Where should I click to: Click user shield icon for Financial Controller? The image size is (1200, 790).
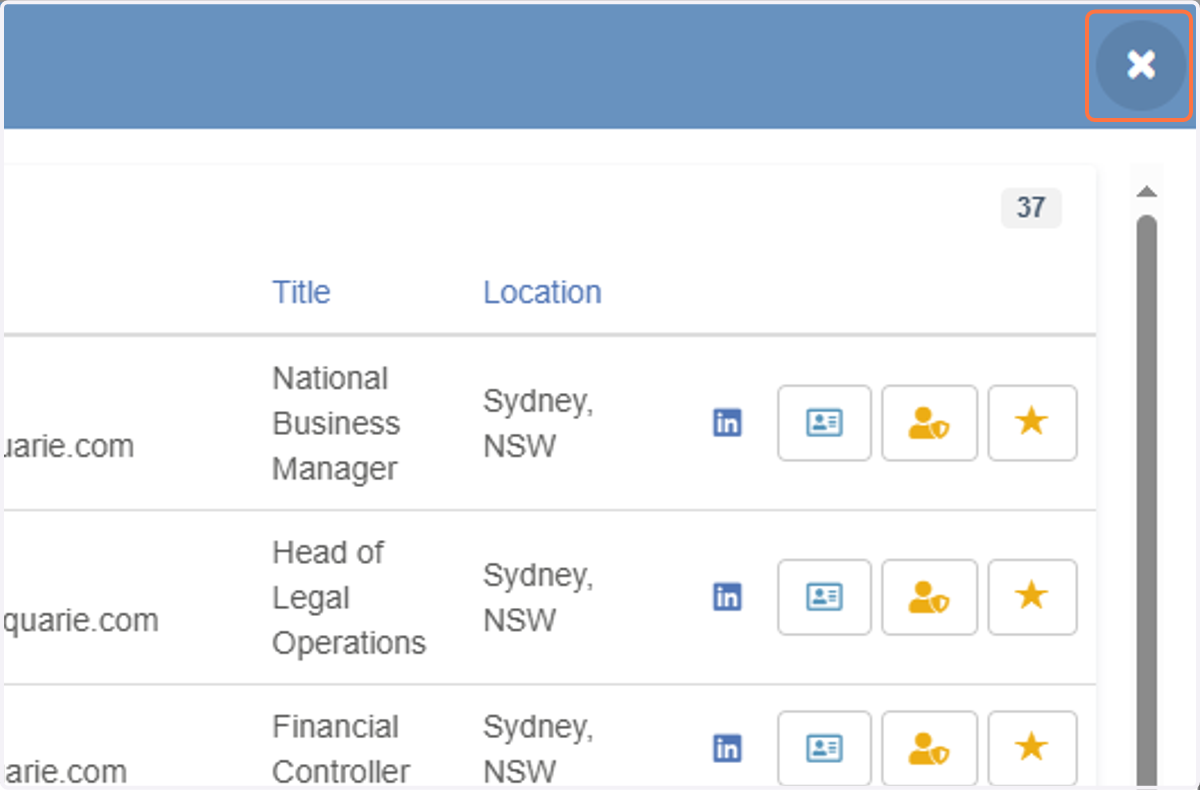pos(929,748)
